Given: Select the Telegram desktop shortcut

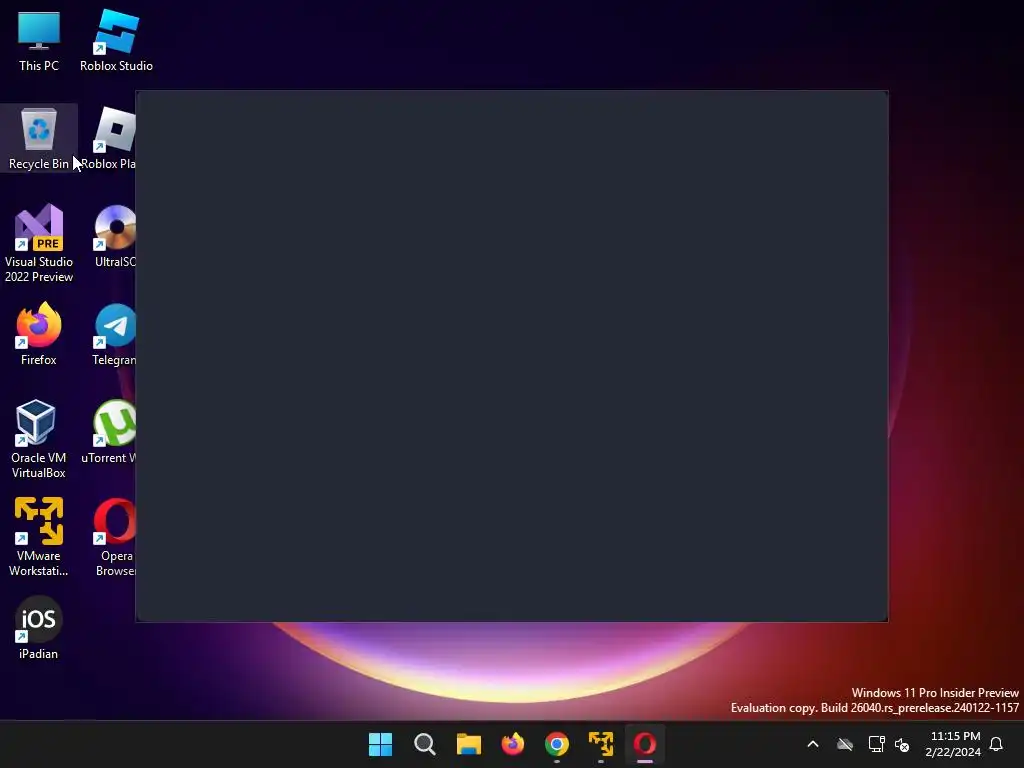Looking at the screenshot, I should (x=114, y=334).
